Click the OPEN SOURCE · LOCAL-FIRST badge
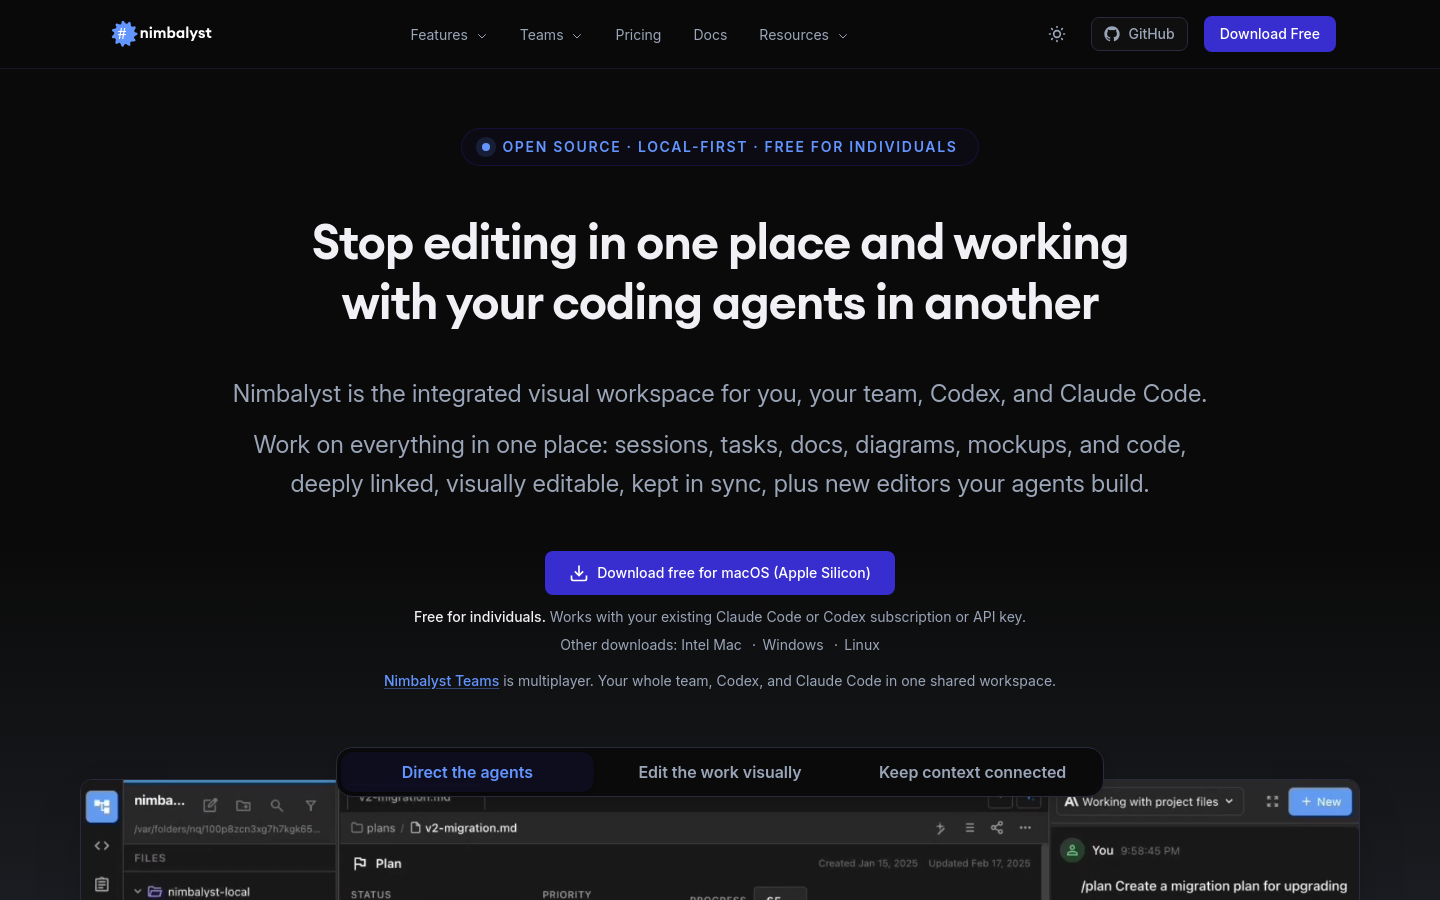 point(720,147)
